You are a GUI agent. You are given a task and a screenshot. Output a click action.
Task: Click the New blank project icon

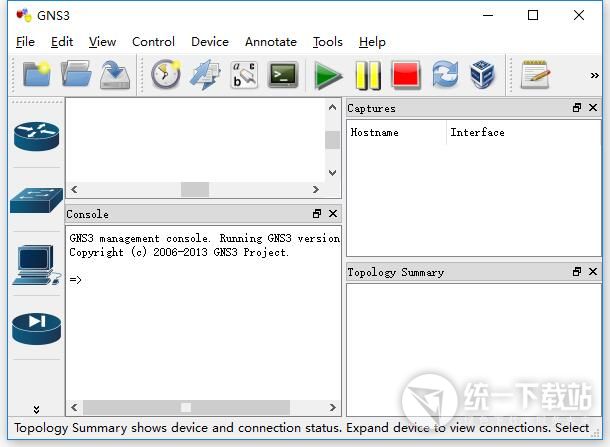37,73
